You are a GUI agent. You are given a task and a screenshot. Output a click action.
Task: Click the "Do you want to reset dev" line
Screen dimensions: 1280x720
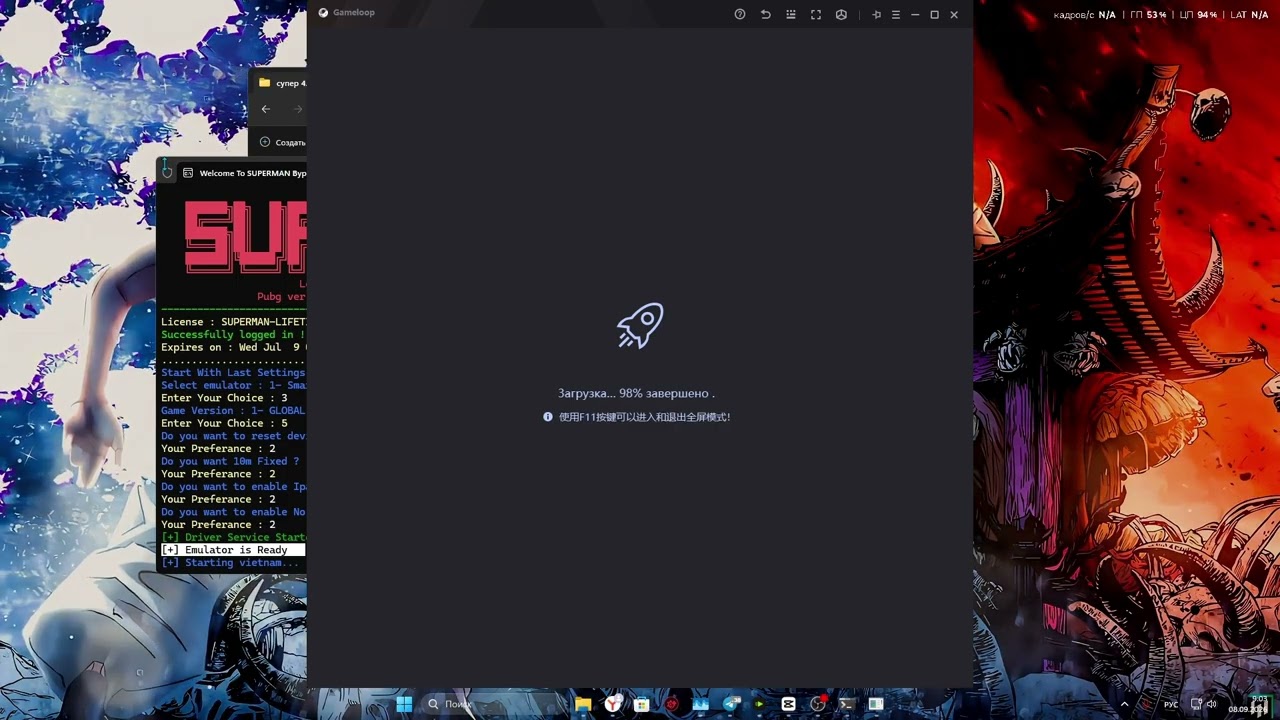tap(234, 436)
